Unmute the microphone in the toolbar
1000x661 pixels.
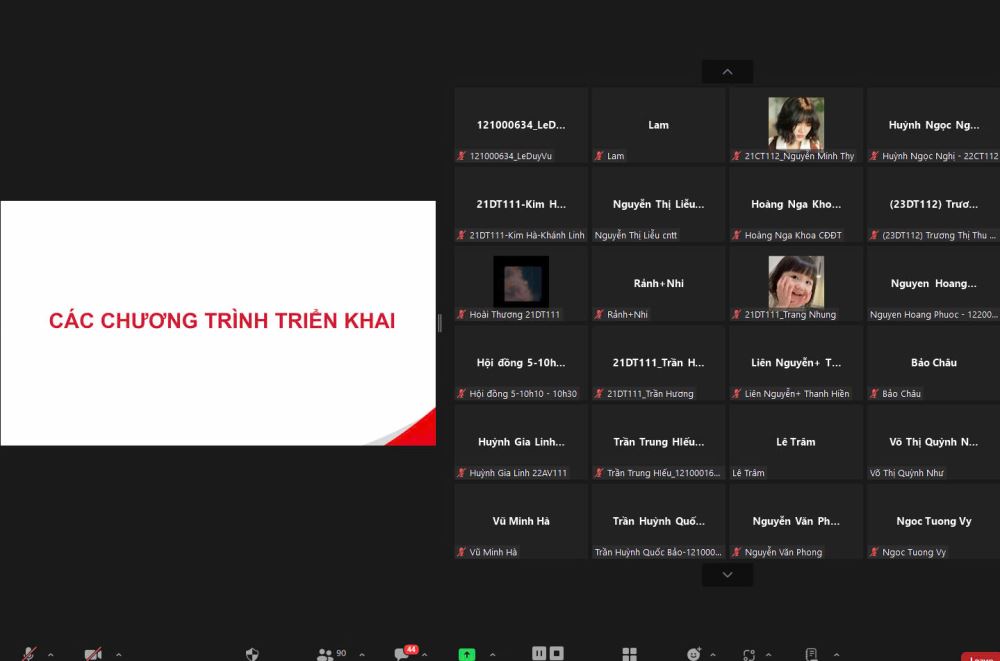pyautogui.click(x=29, y=654)
